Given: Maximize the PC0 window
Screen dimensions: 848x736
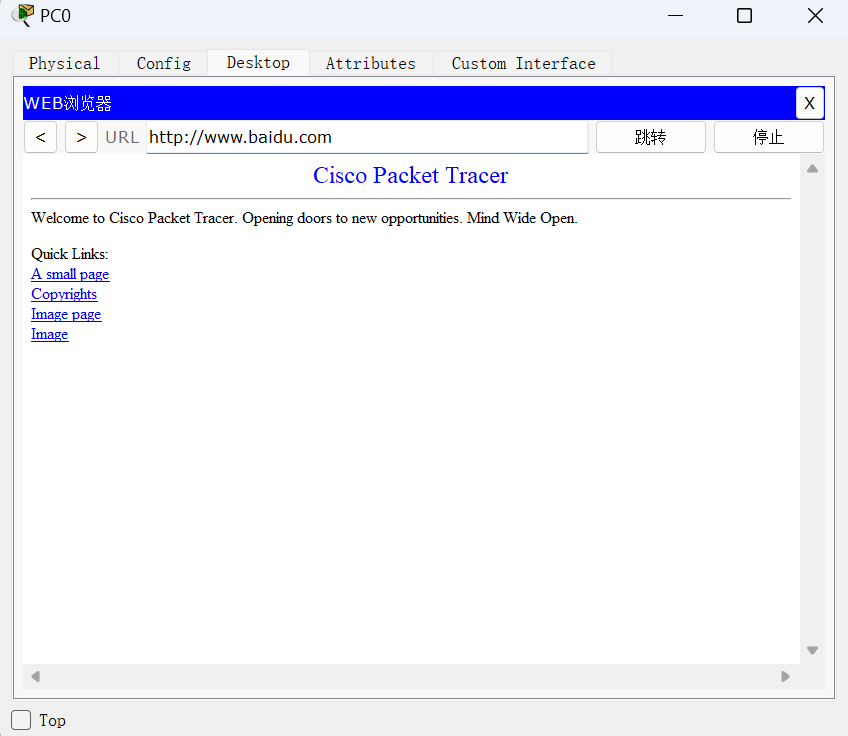Looking at the screenshot, I should pyautogui.click(x=744, y=16).
